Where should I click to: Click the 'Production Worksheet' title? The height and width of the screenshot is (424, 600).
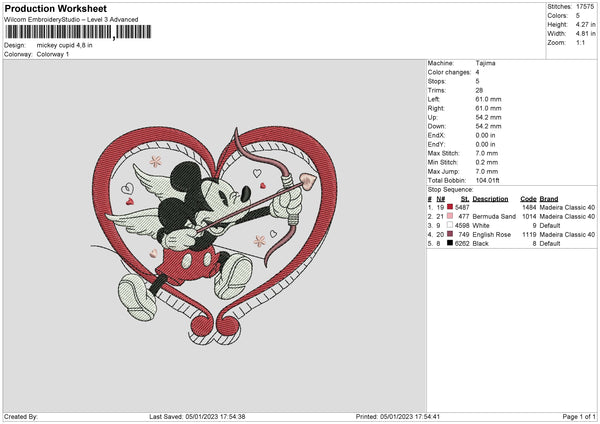(x=55, y=8)
